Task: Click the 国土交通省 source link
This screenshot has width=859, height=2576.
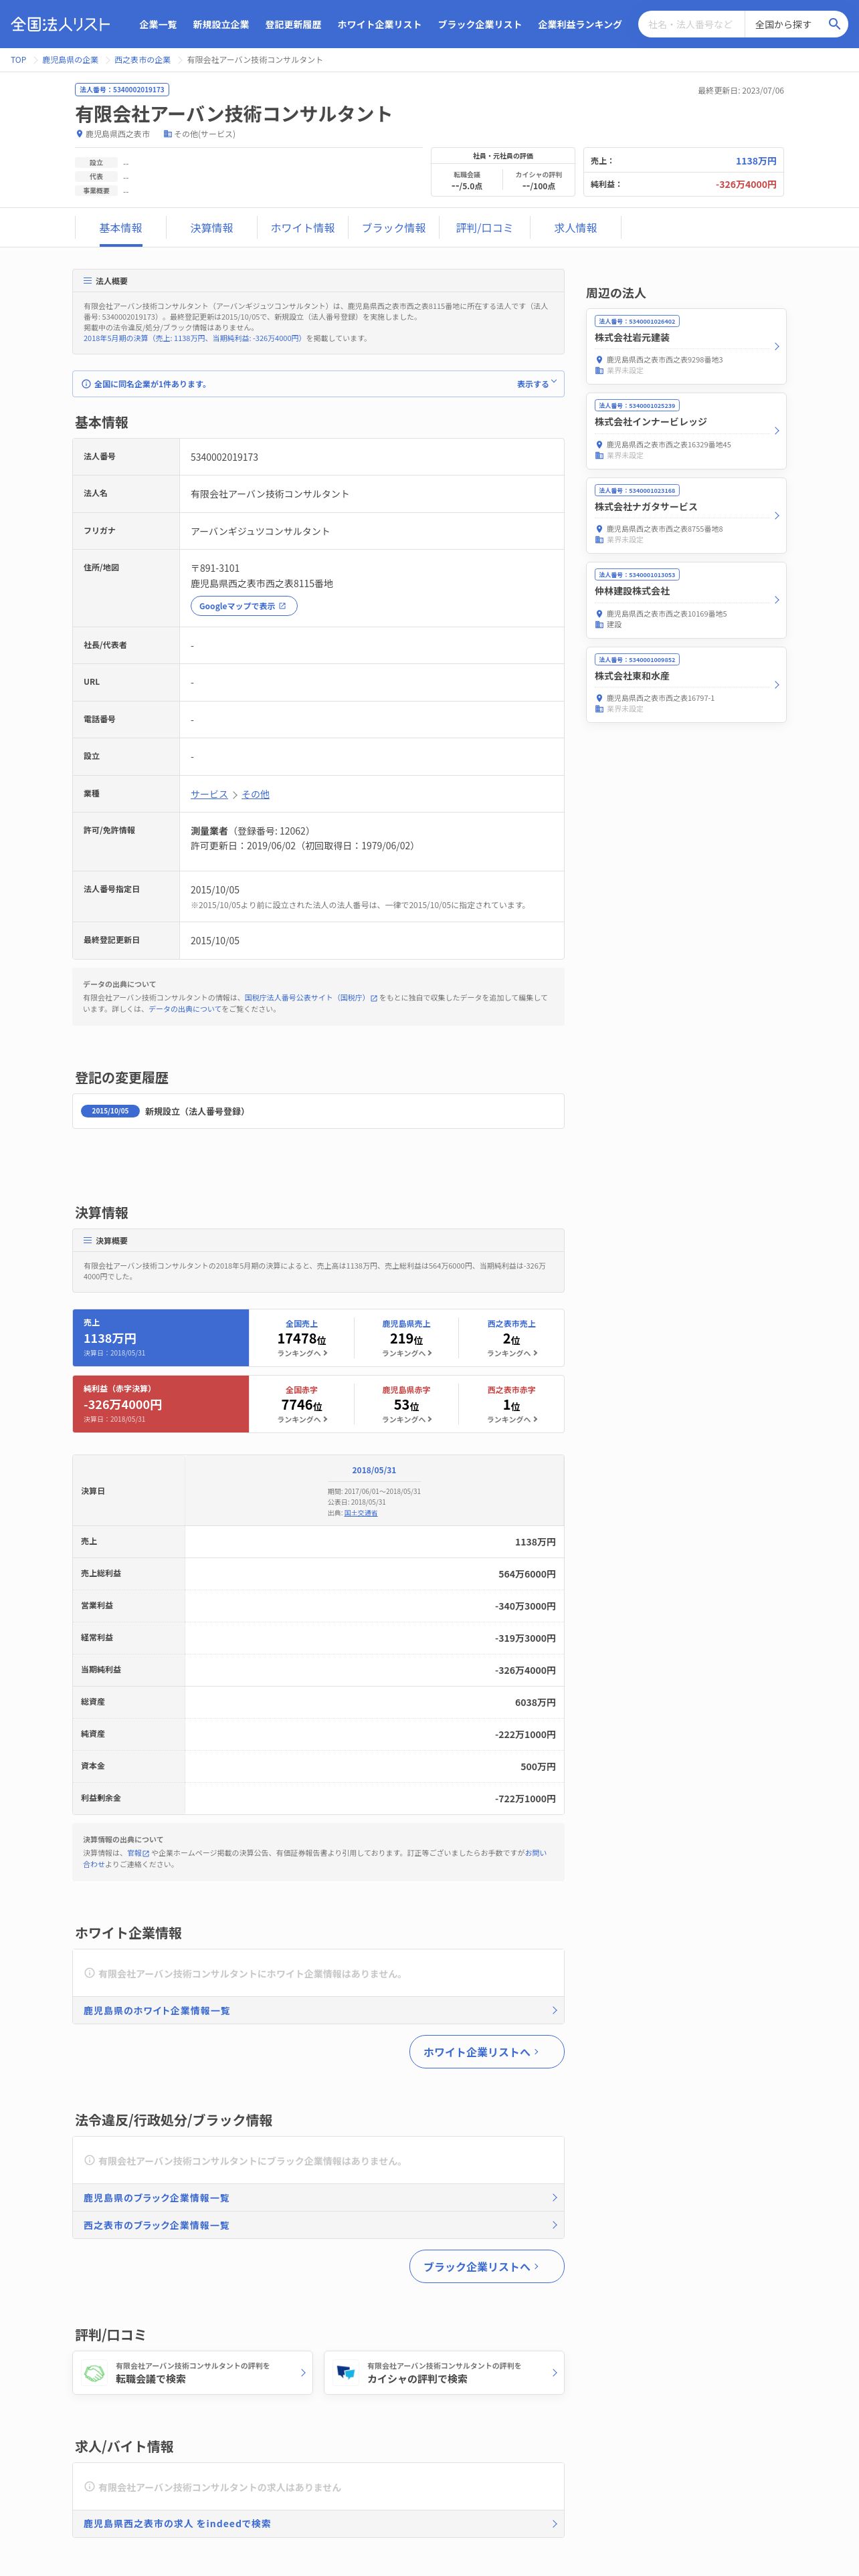Action: tap(361, 1513)
